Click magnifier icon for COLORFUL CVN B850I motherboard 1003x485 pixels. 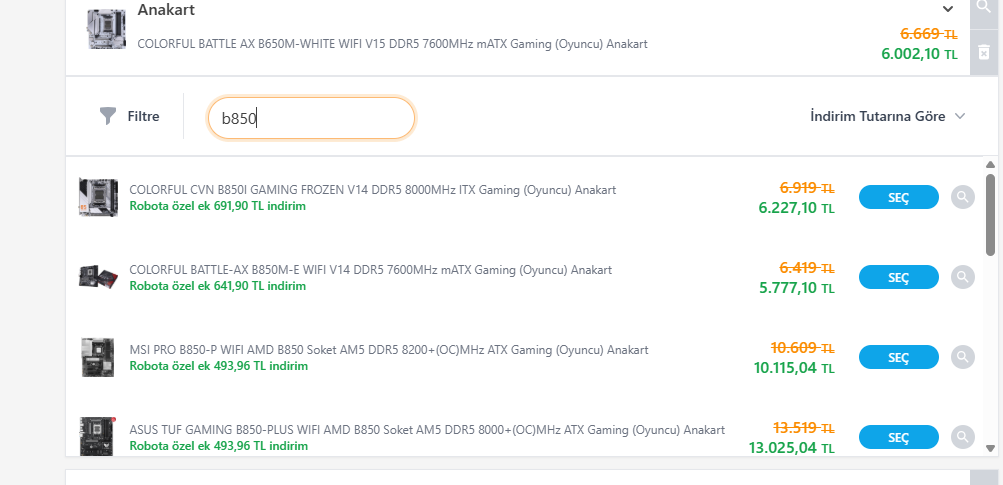pos(963,197)
